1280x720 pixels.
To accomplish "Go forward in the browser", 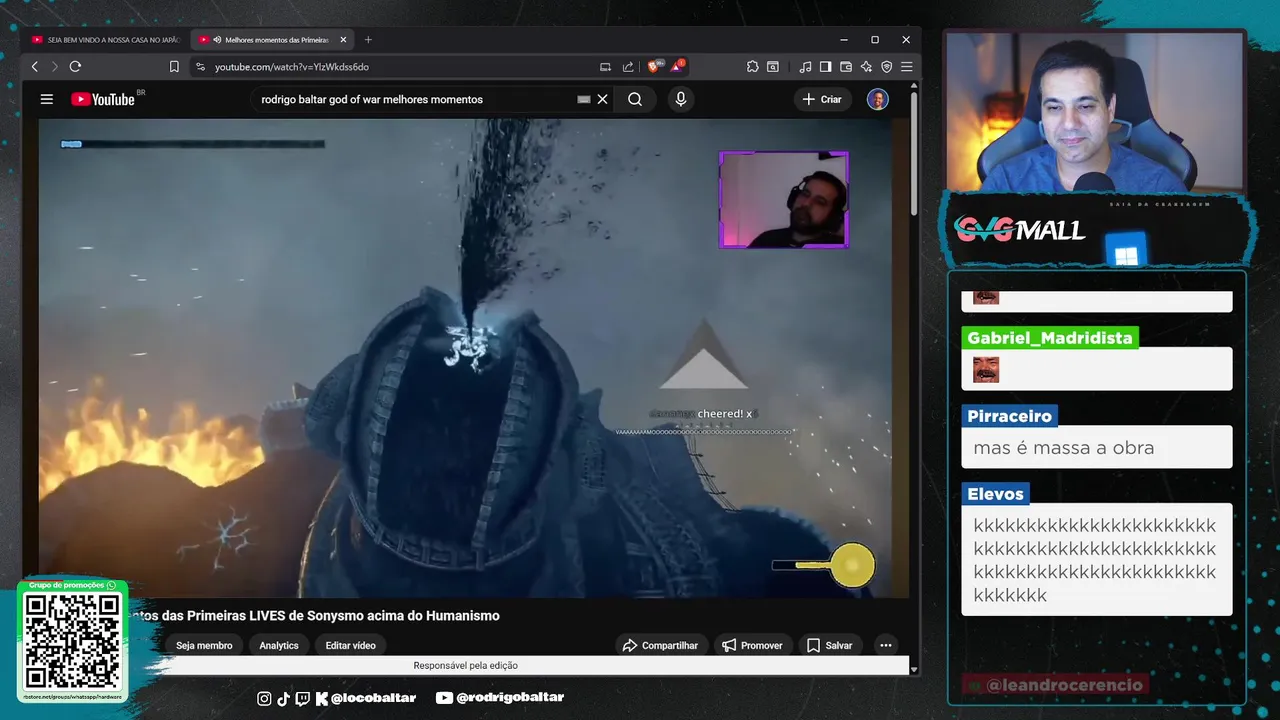I will pos(54,67).
